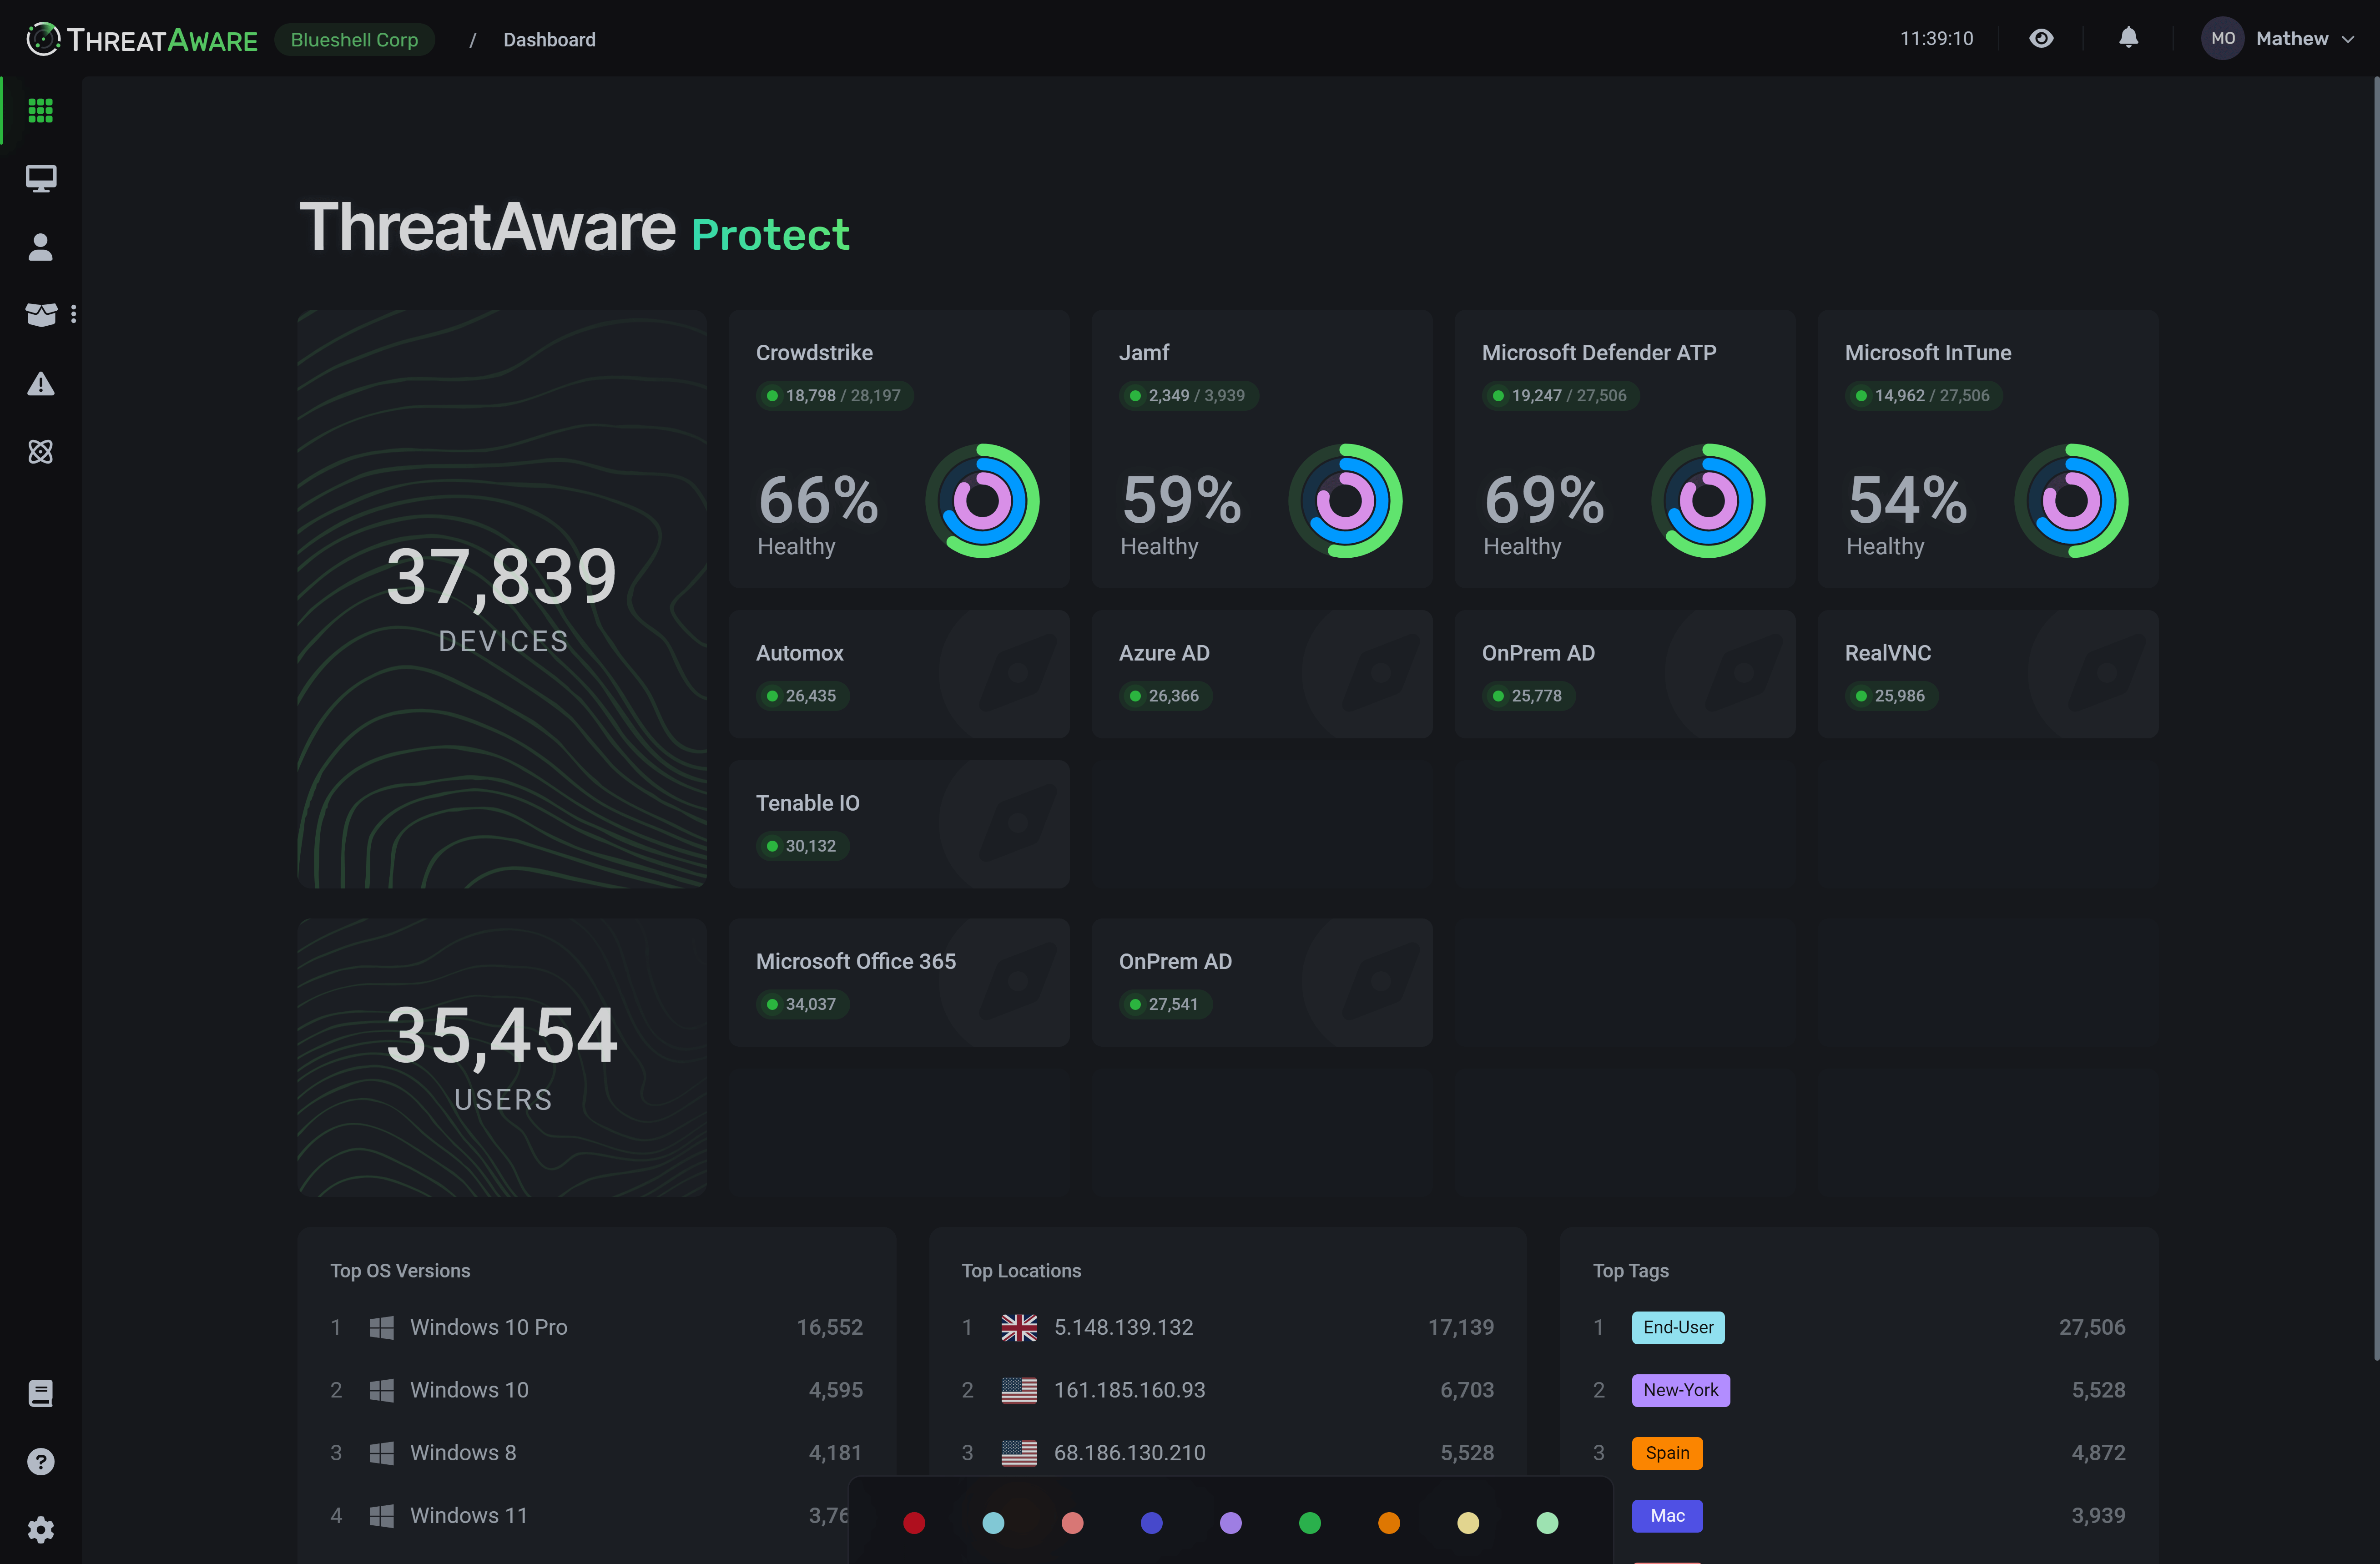
Task: Click the Mac tag
Action: click(x=1667, y=1516)
